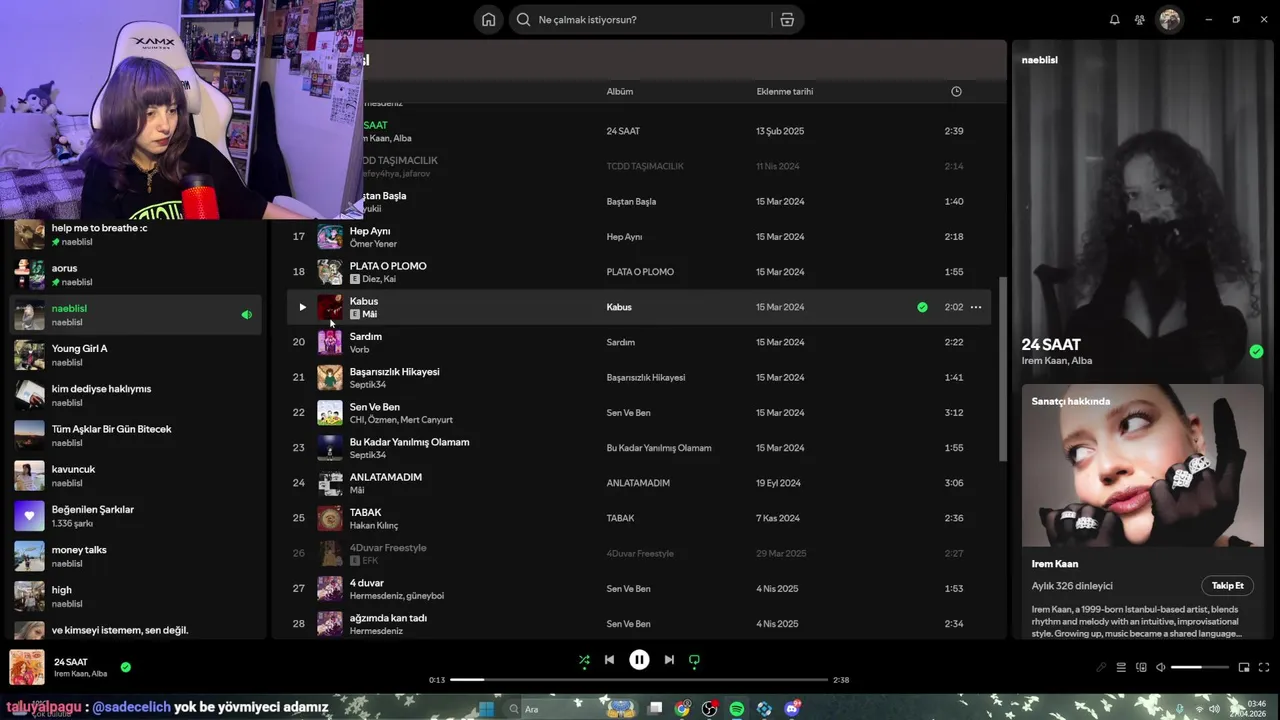Open OBS Studio from the taskbar
The height and width of the screenshot is (720, 1280).
point(709,709)
